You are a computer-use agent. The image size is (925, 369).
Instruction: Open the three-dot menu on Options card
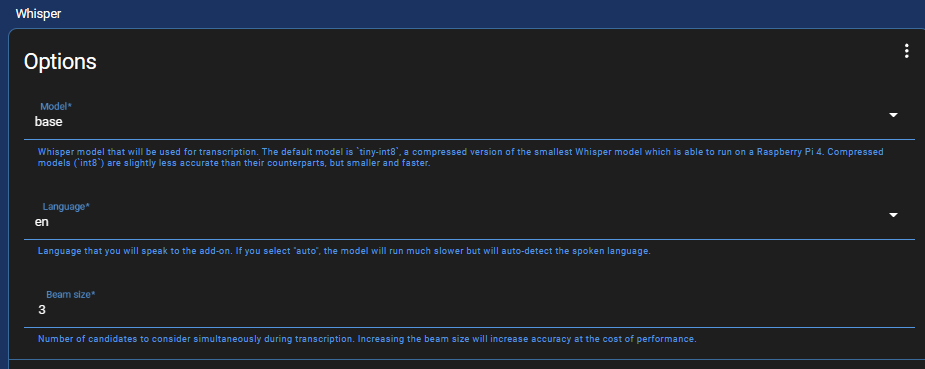(x=907, y=51)
